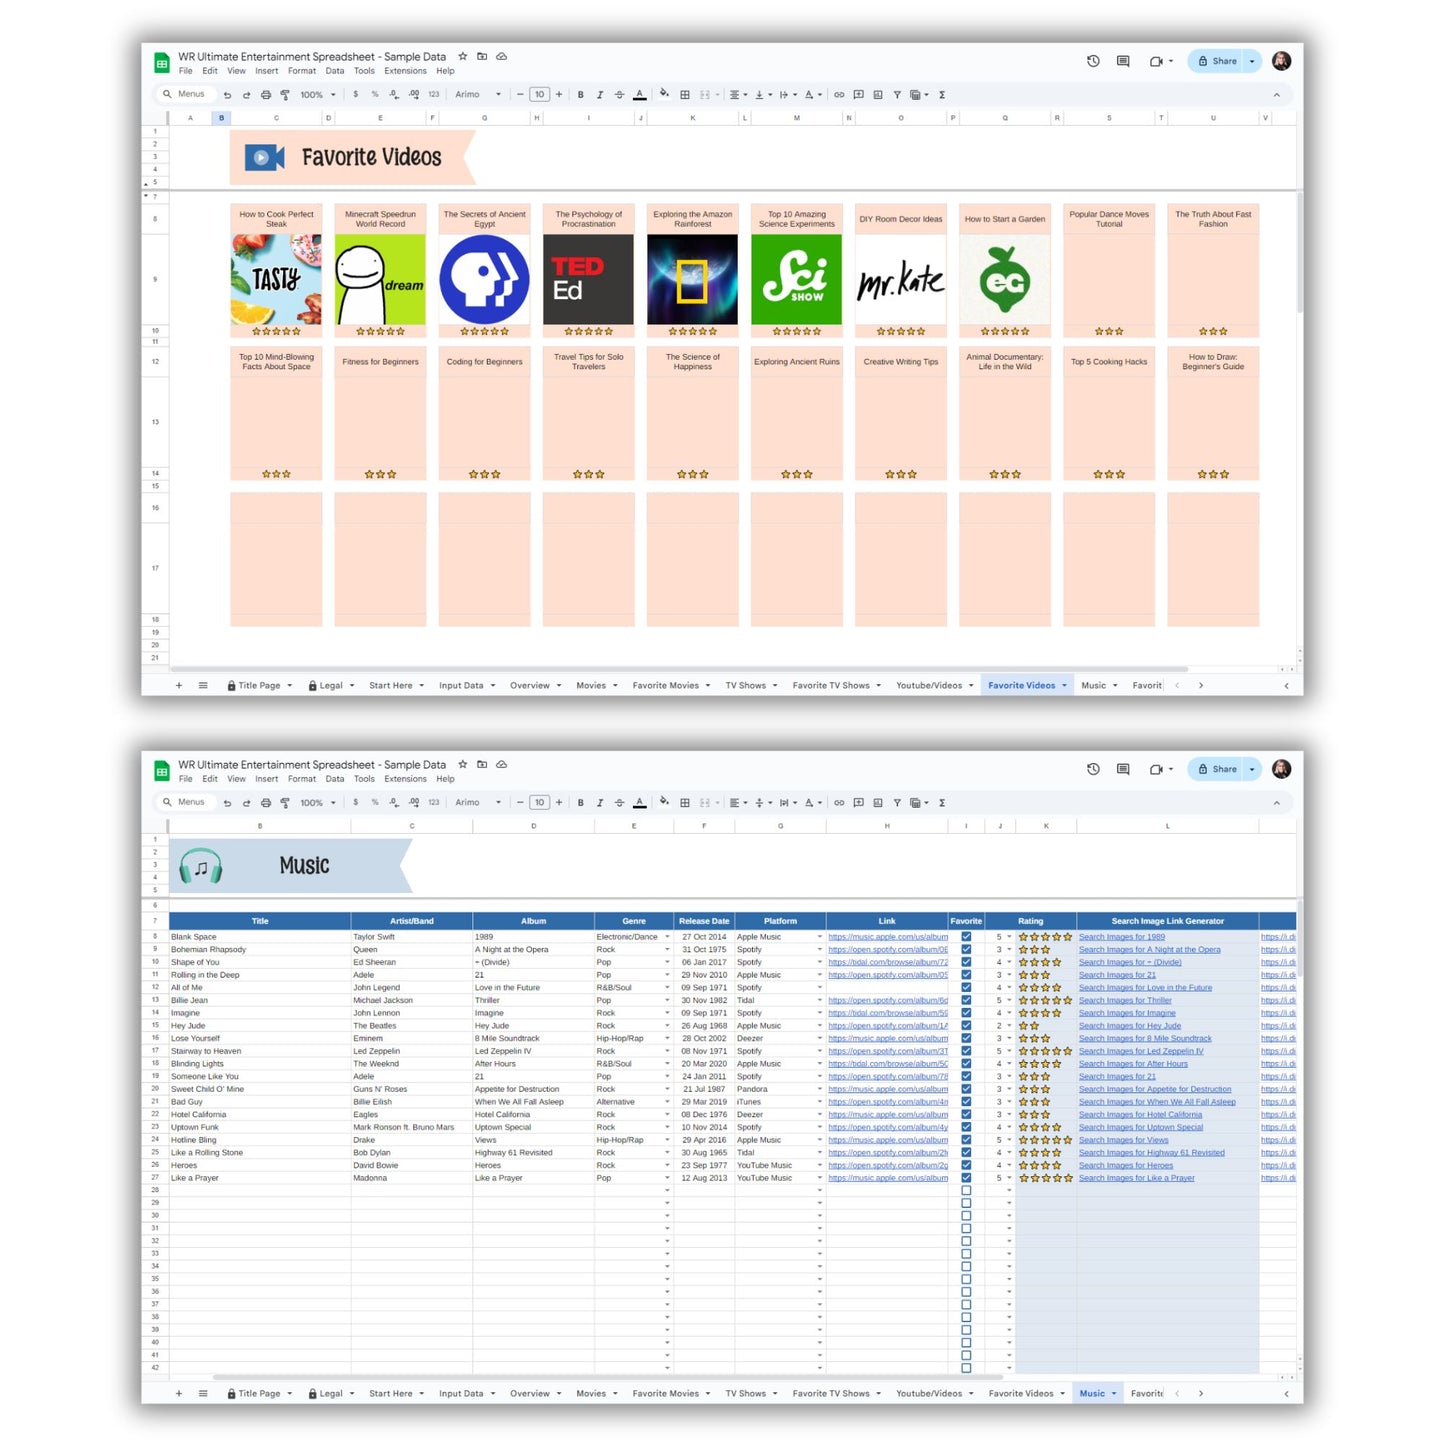Open comments panel in Favorite Videos window
This screenshot has height=1445, width=1445.
point(1123,61)
